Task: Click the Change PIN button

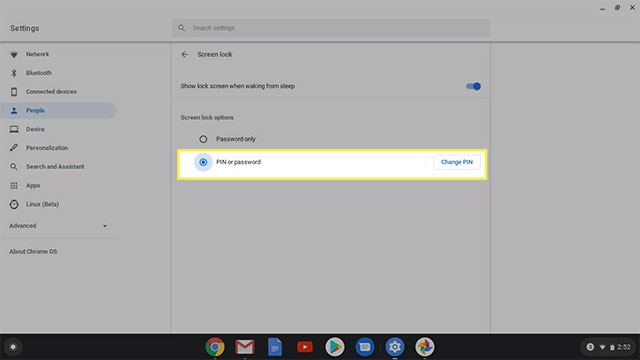Action: pos(457,162)
